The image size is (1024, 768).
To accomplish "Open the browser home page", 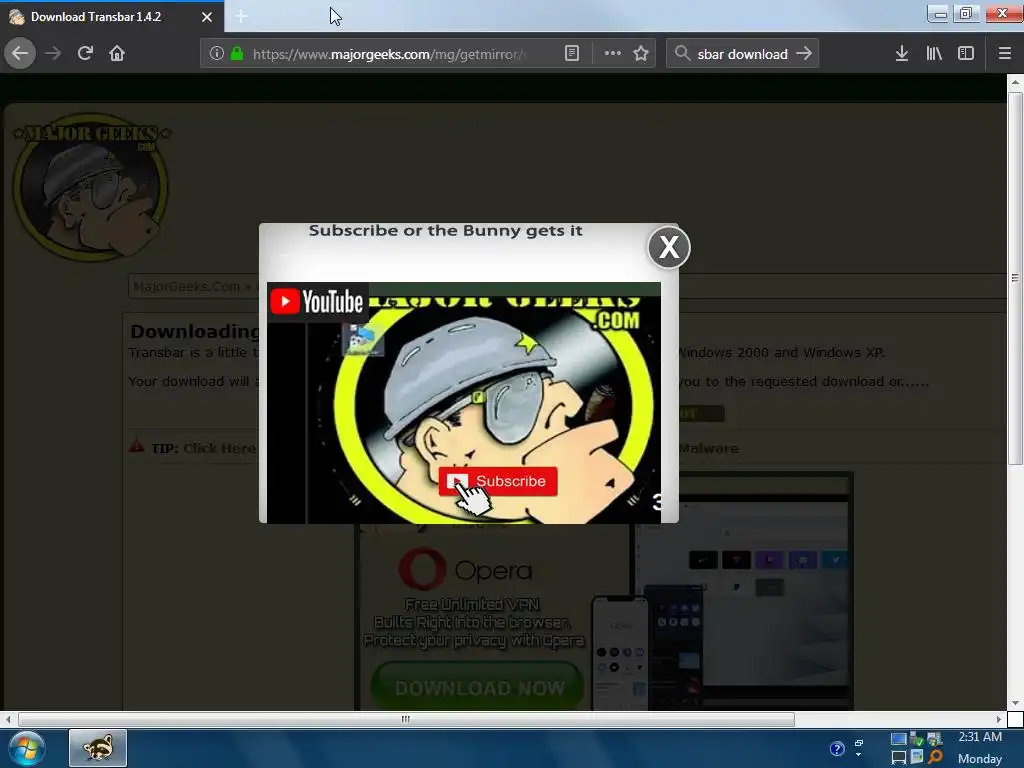I will pyautogui.click(x=117, y=54).
